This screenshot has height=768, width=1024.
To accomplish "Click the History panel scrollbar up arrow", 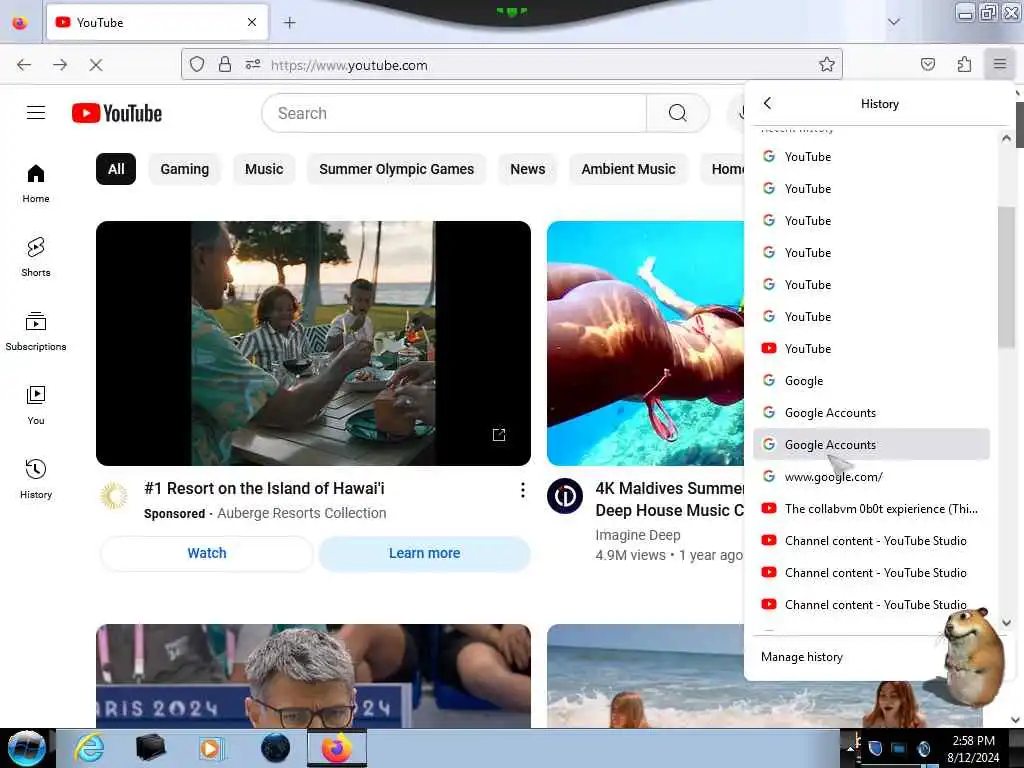I will pos(1006,138).
